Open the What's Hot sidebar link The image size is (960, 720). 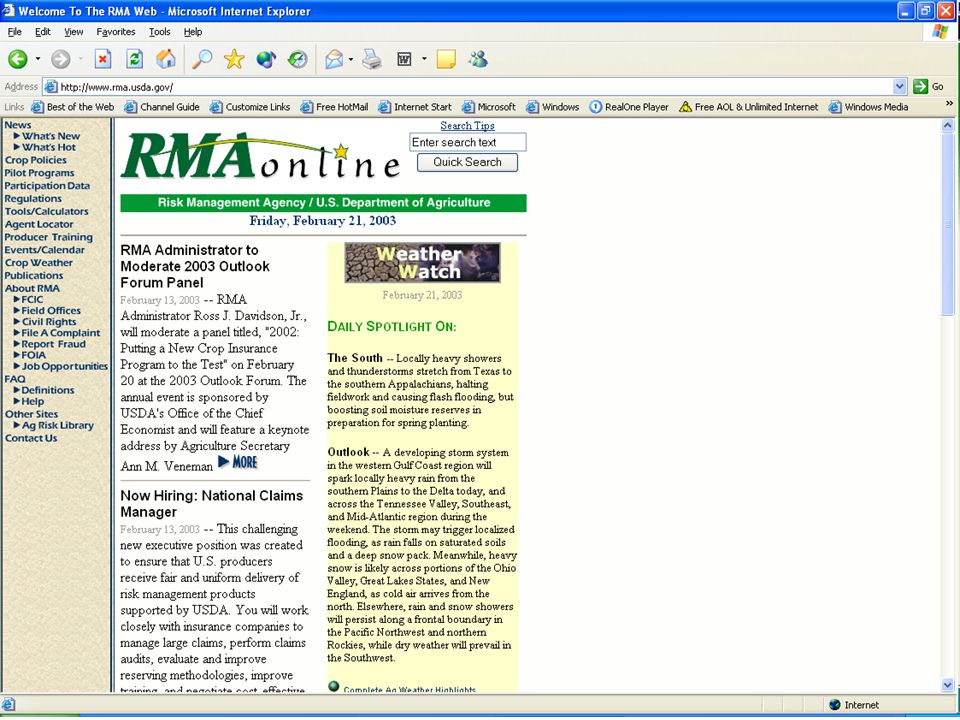[x=49, y=147]
